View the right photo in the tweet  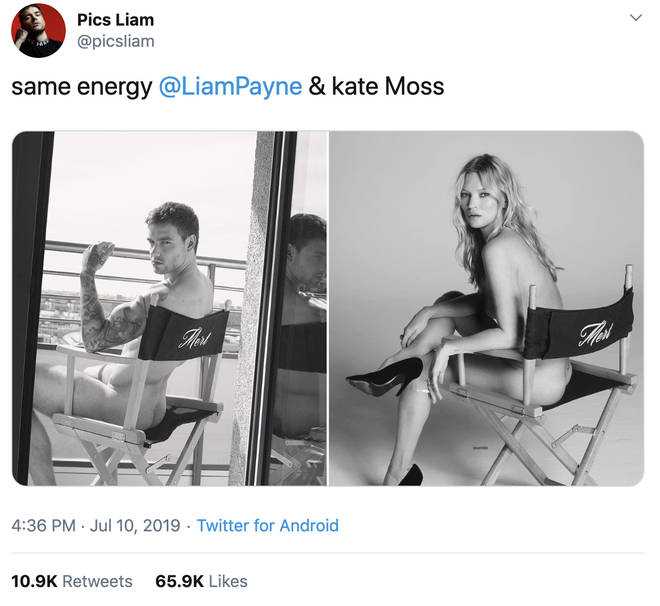[486, 308]
